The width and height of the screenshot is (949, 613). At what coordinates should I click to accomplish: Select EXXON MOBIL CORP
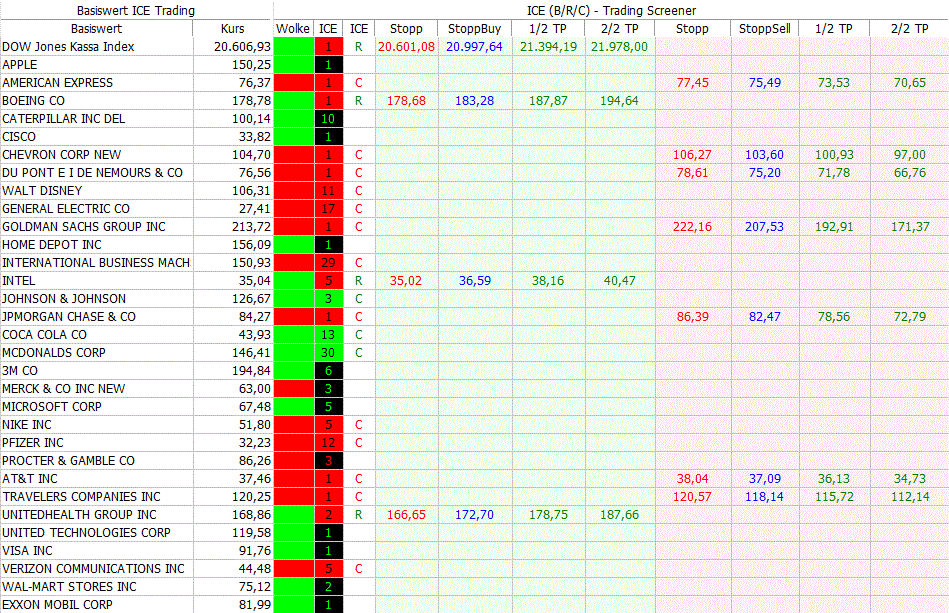click(57, 605)
